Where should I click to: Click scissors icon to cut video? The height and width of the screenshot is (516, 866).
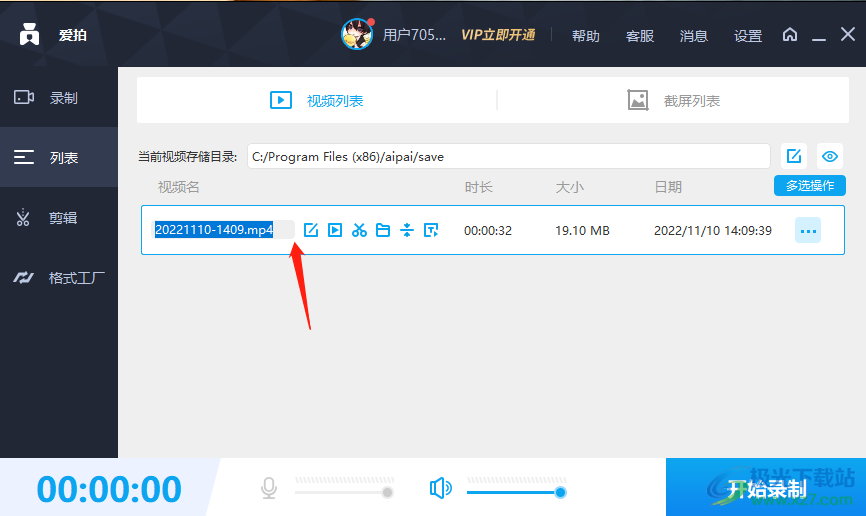(x=359, y=230)
